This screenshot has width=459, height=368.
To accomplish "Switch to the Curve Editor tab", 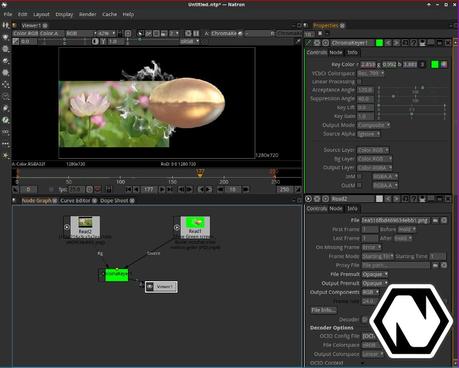I will click(x=75, y=201).
